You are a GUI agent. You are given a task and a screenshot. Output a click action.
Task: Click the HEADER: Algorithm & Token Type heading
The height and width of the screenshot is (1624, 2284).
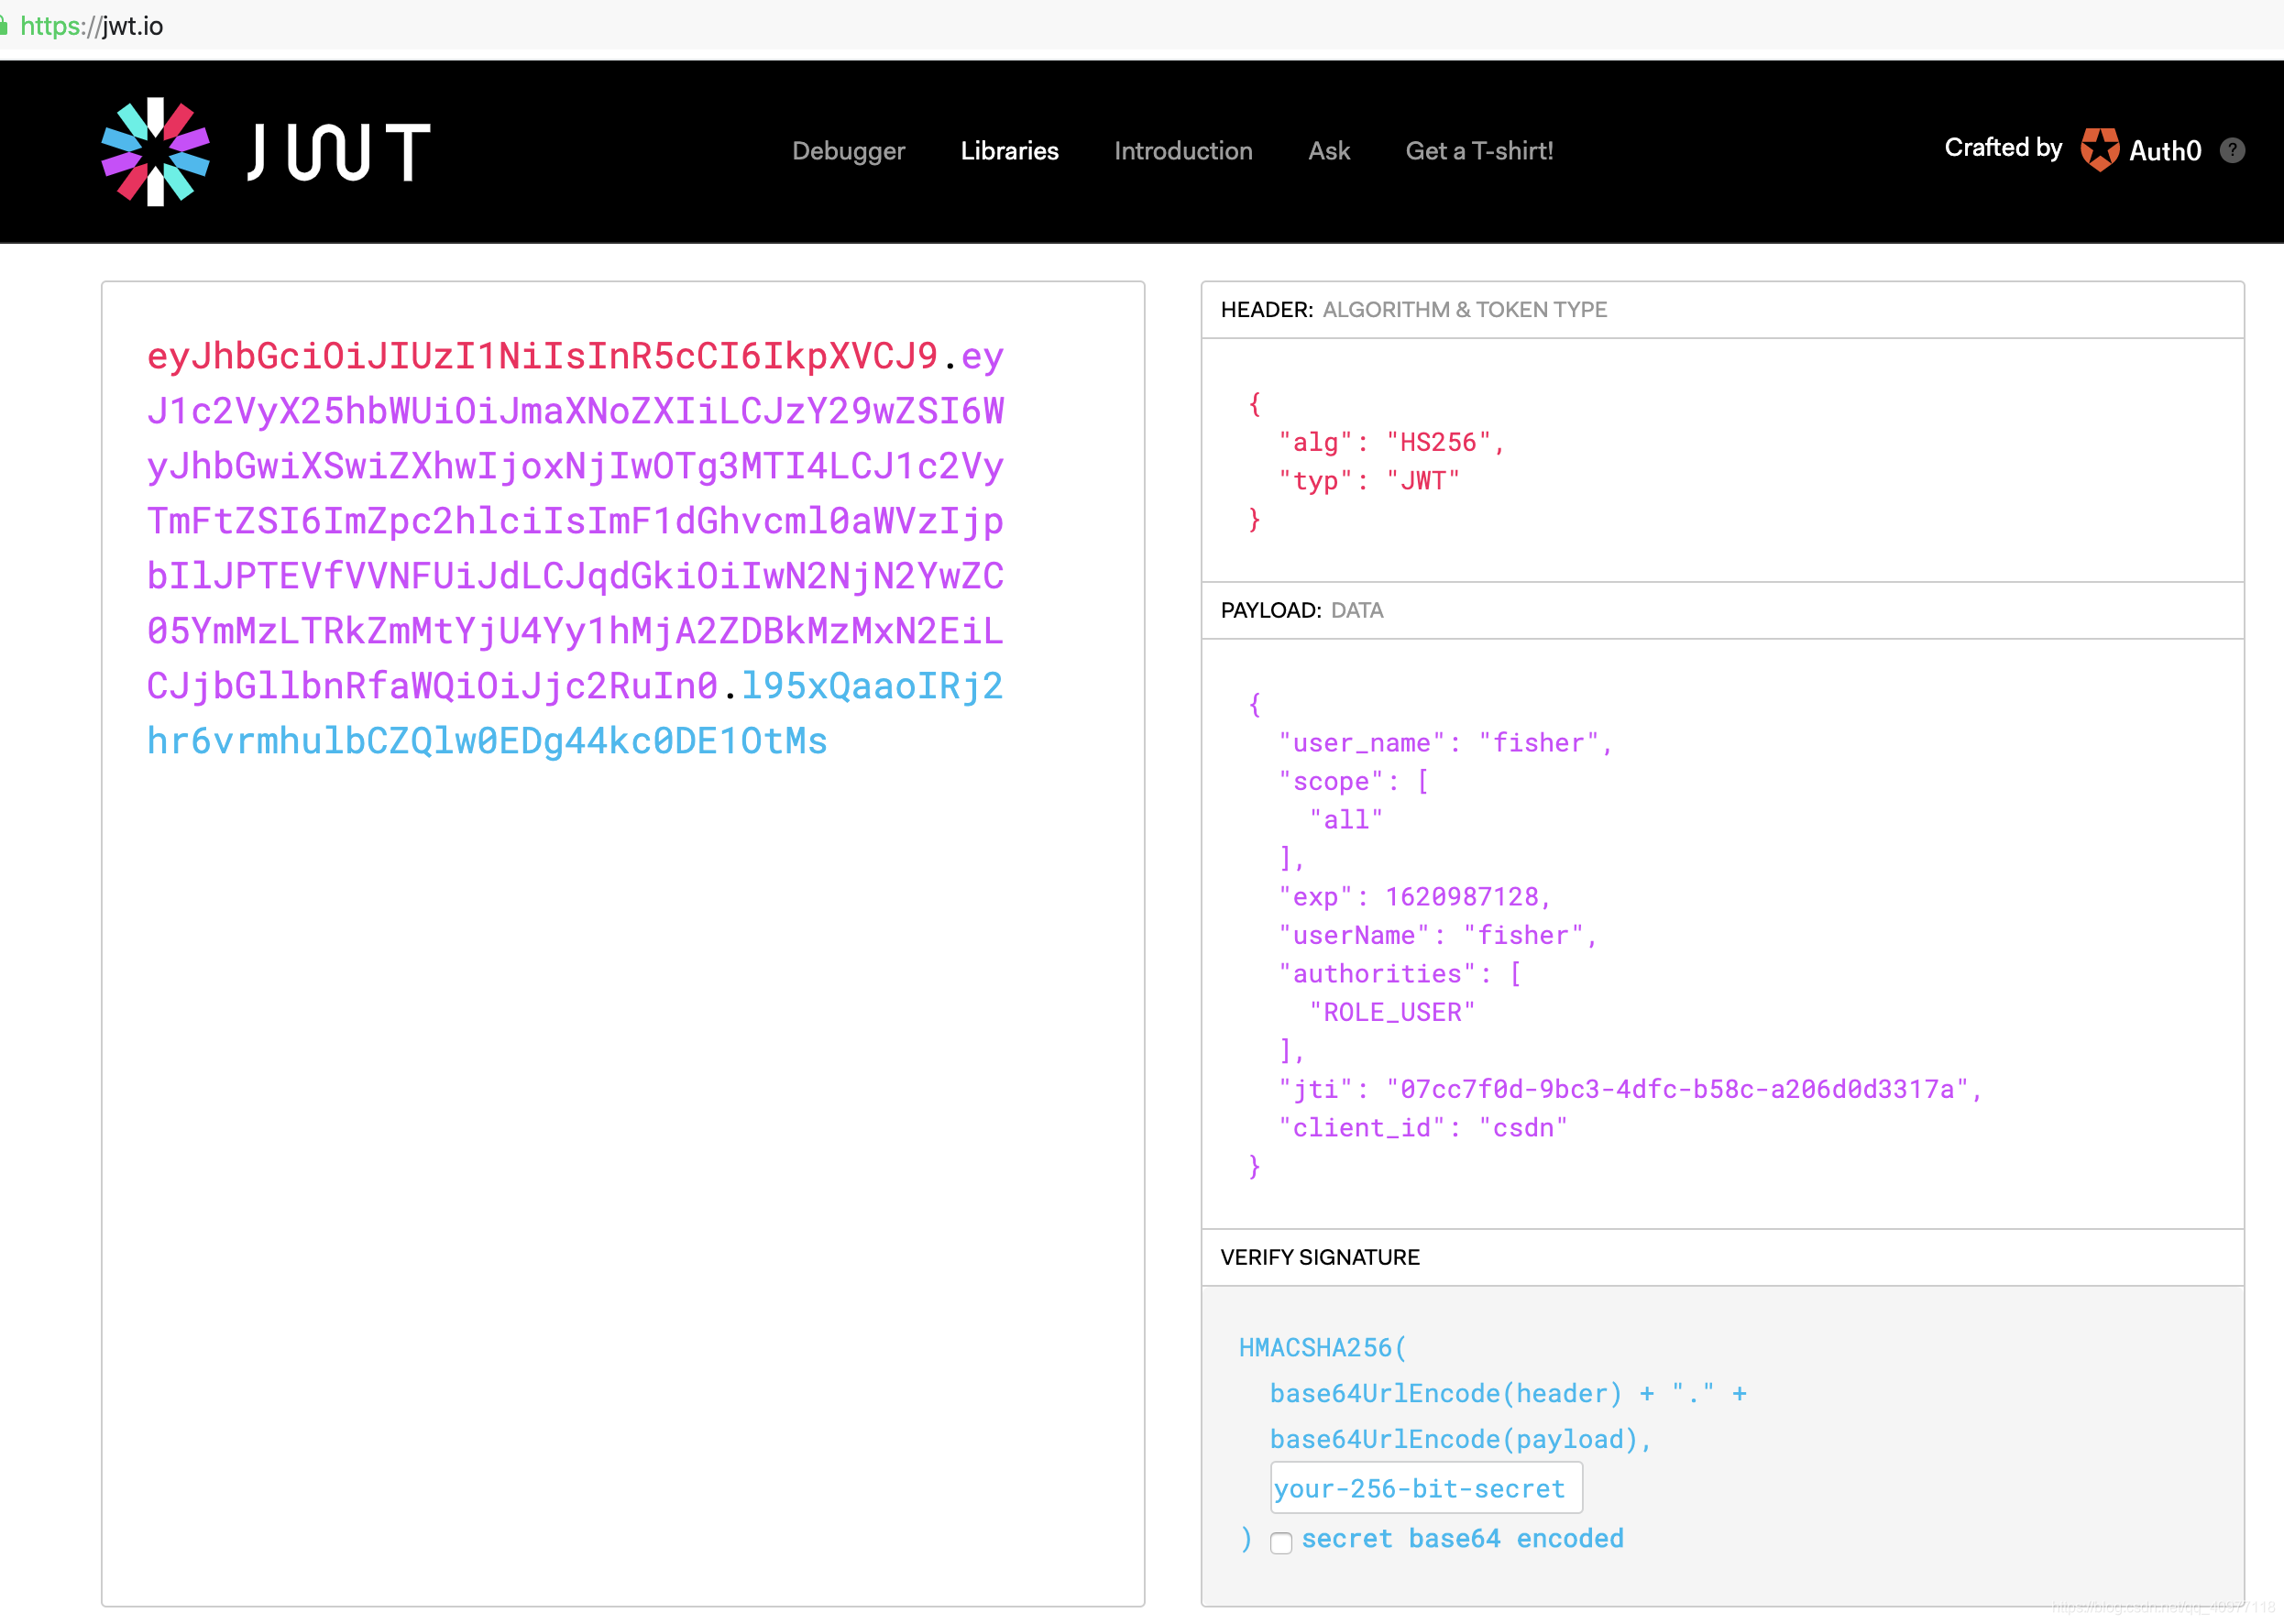pos(1413,310)
